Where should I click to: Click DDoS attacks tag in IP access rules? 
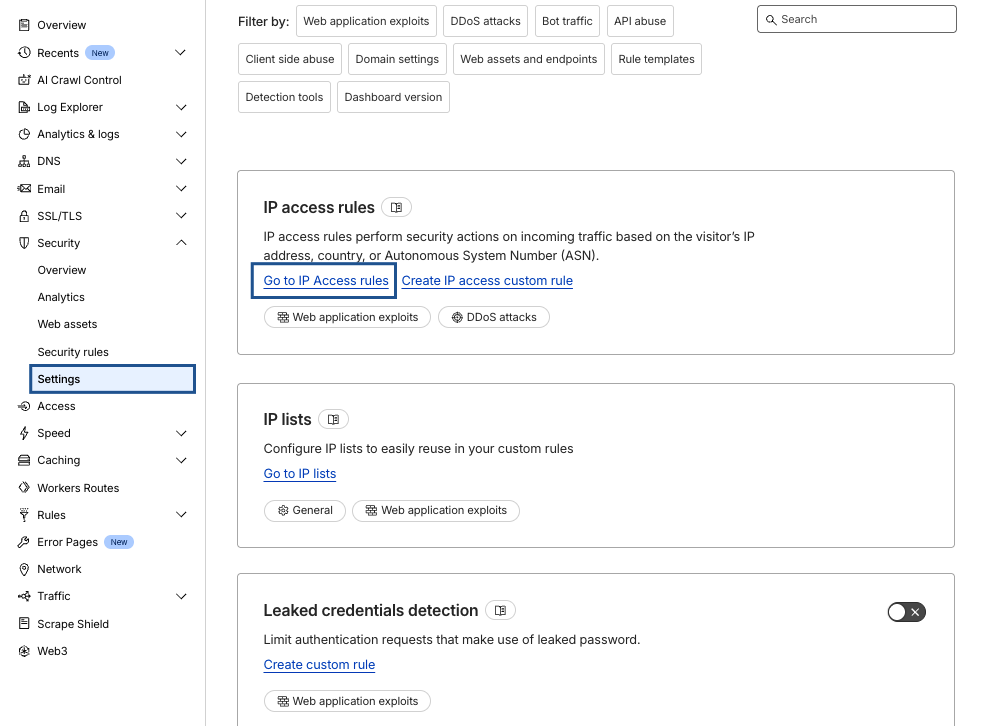point(494,317)
